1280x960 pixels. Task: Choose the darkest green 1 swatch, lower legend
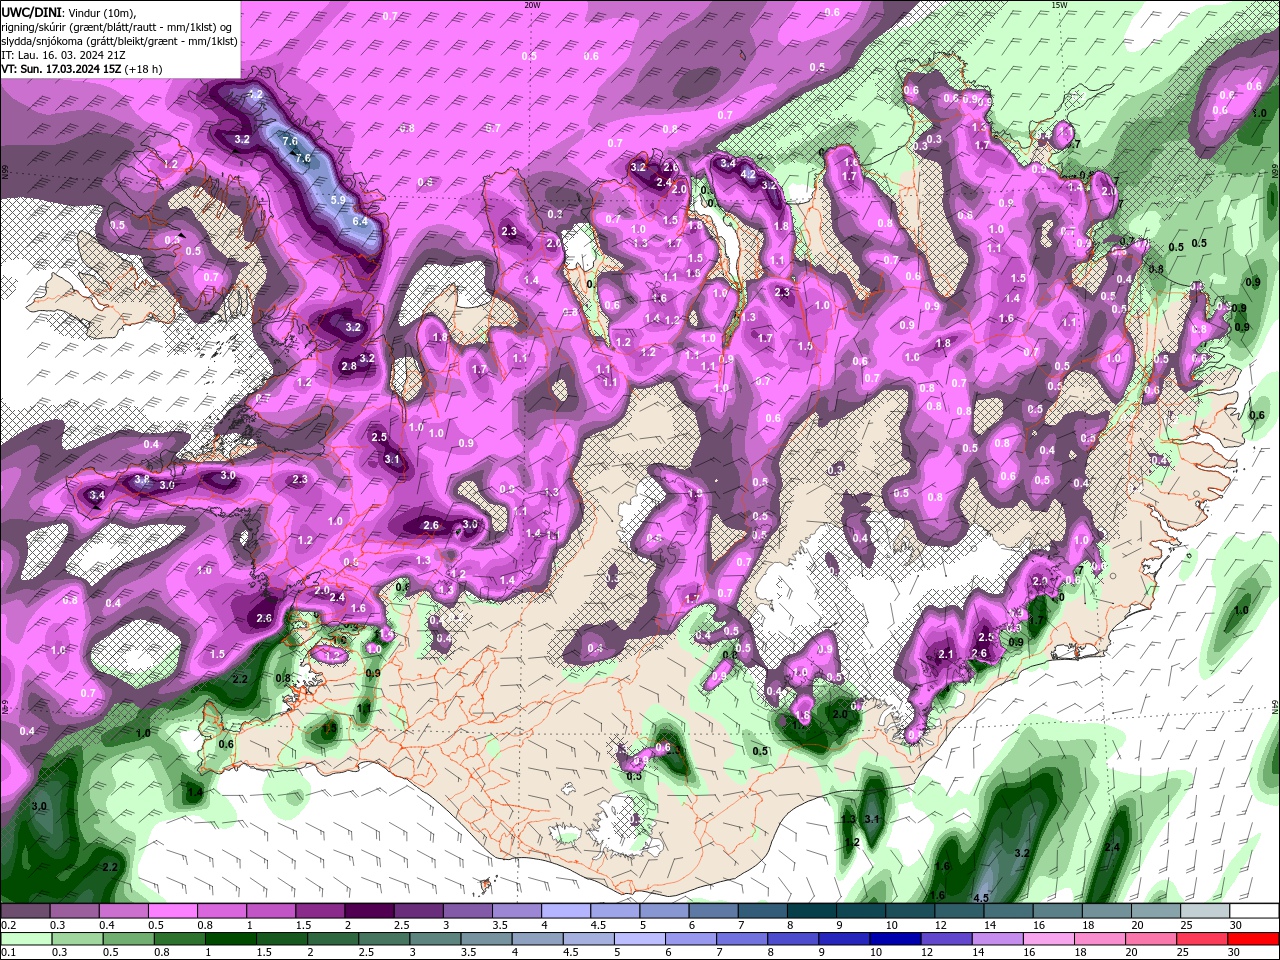click(230, 939)
